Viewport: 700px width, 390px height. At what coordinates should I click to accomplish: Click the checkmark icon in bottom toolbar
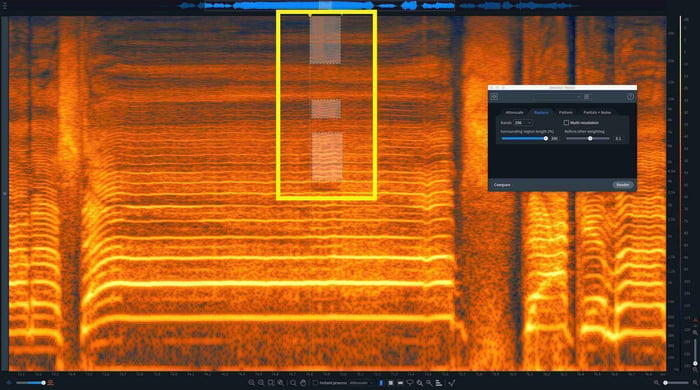click(452, 383)
